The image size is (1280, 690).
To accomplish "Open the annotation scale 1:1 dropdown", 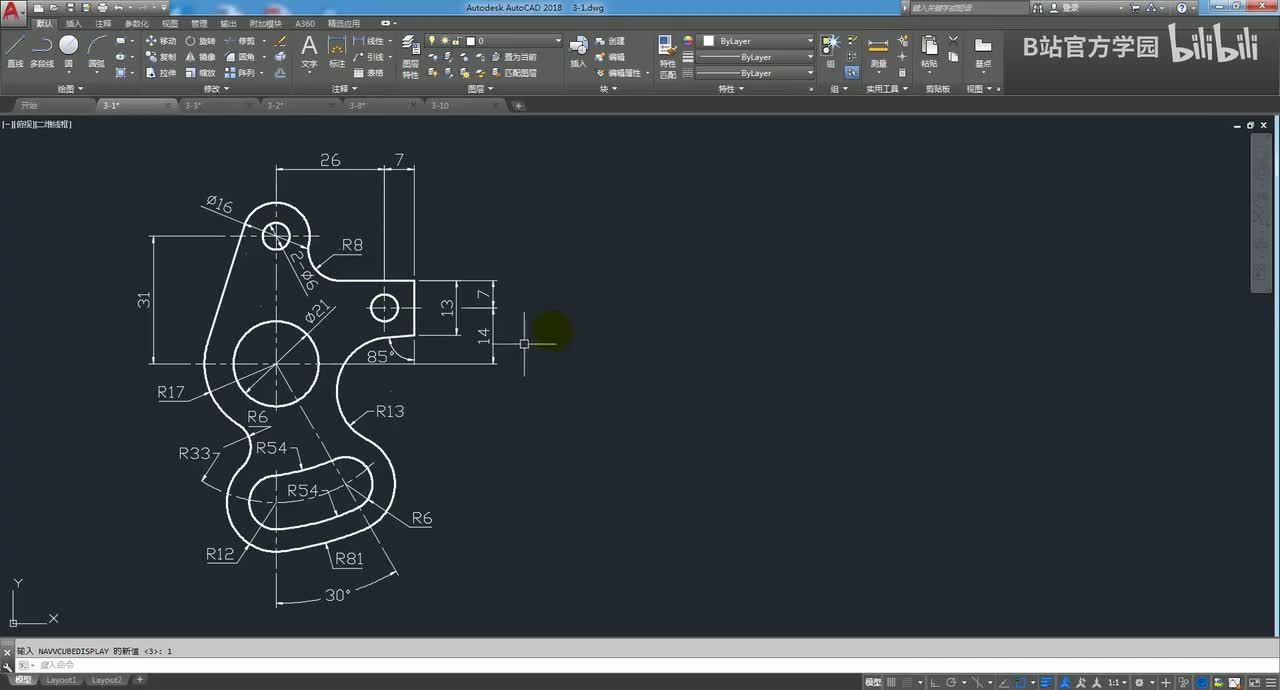I will (x=1116, y=681).
